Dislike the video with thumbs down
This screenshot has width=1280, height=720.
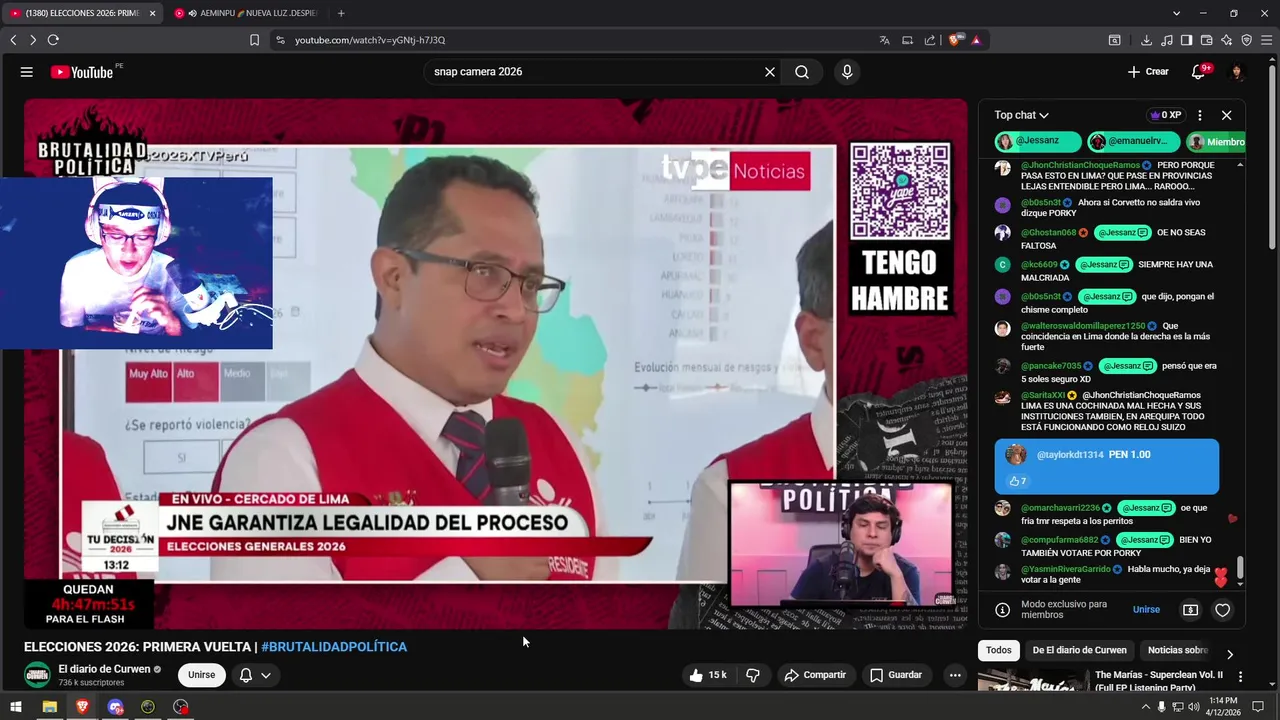[753, 675]
